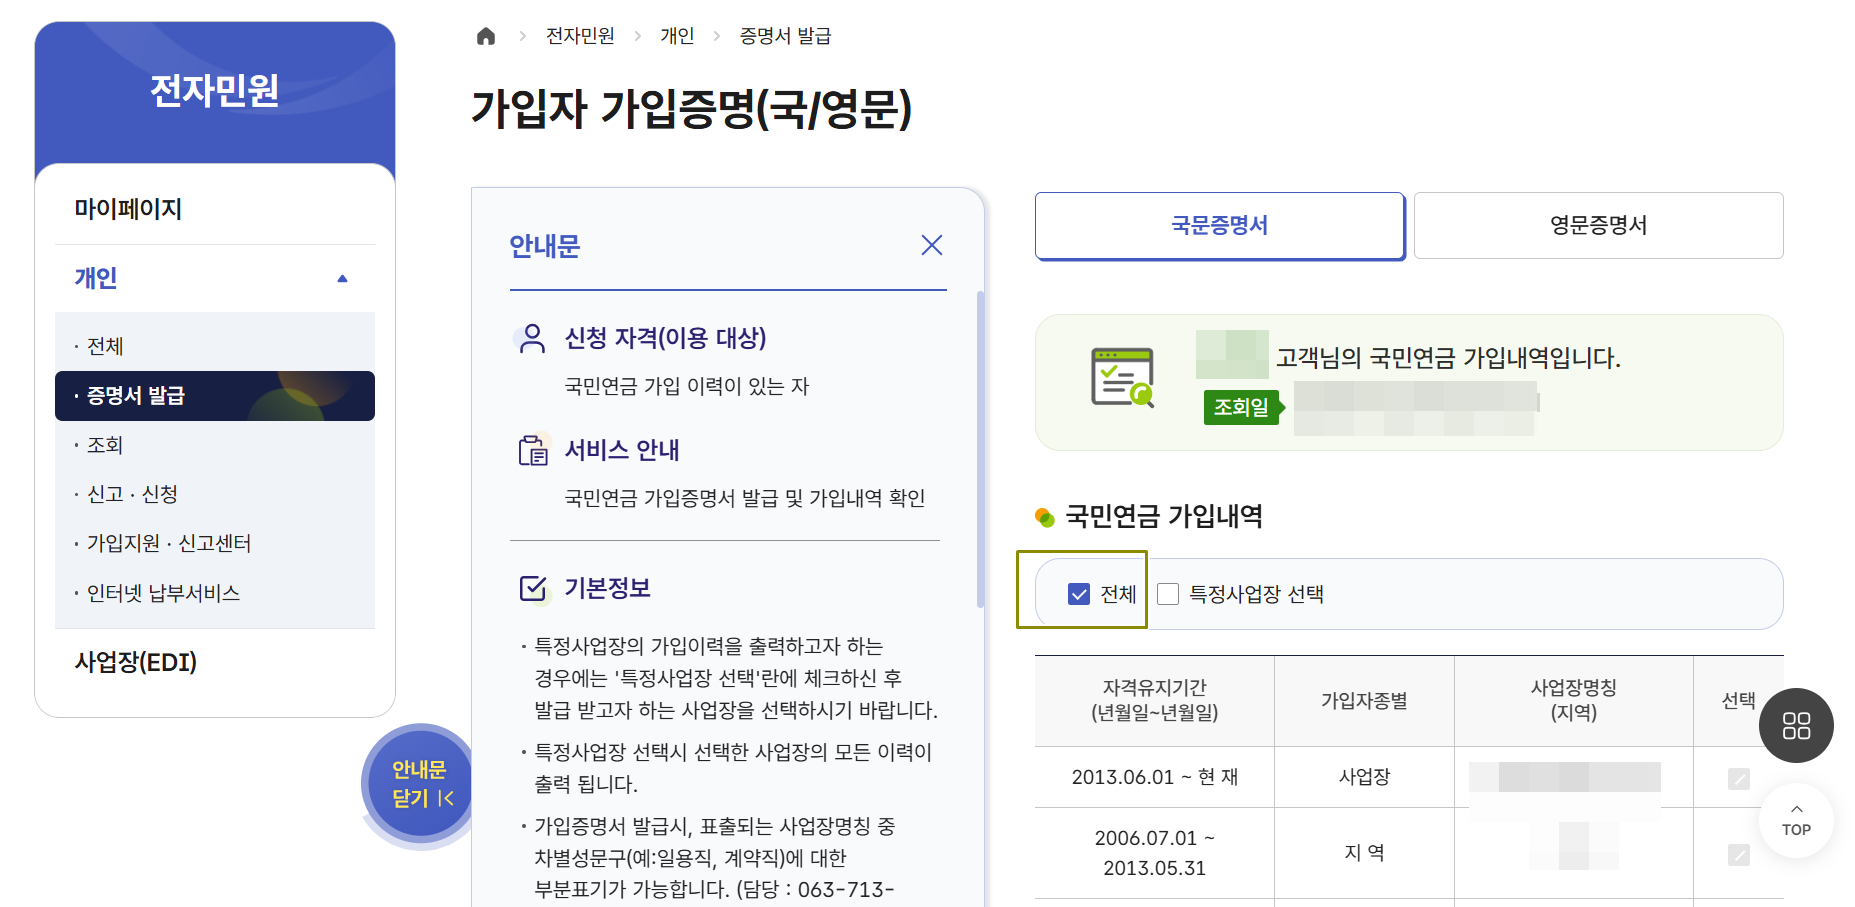Select the checkbox in the 2013.06.01 row
Screen dimensions: 1855x907
click(x=1738, y=777)
